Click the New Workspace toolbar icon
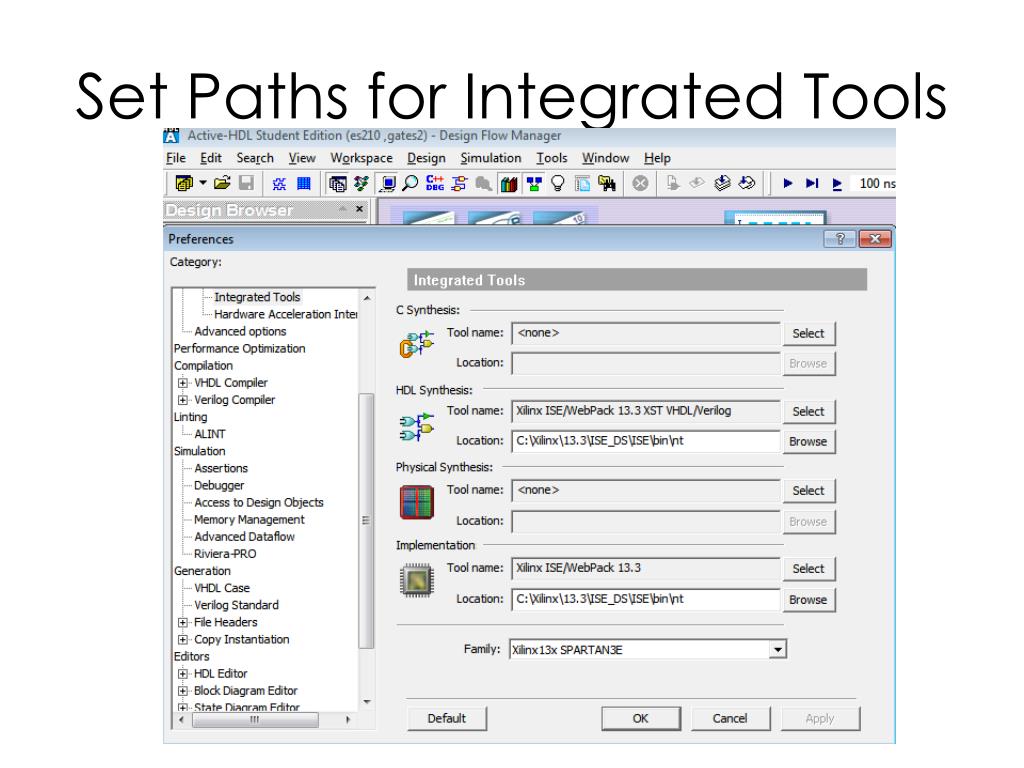Viewport: 1024px width, 768px height. pos(184,184)
